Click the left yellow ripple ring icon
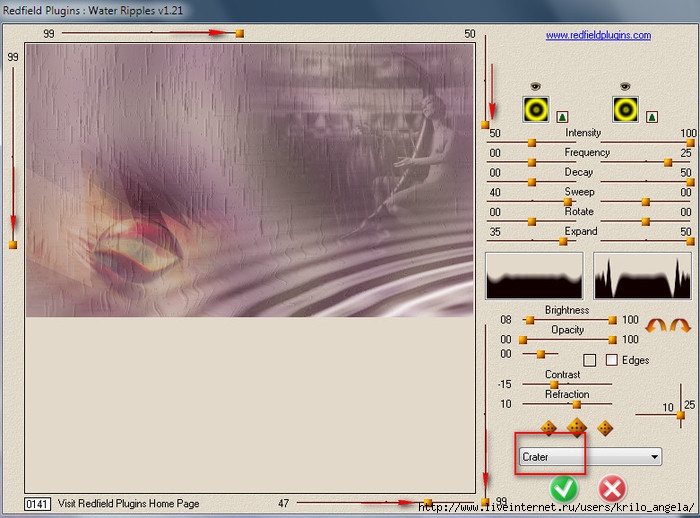700x518 pixels. pos(536,109)
